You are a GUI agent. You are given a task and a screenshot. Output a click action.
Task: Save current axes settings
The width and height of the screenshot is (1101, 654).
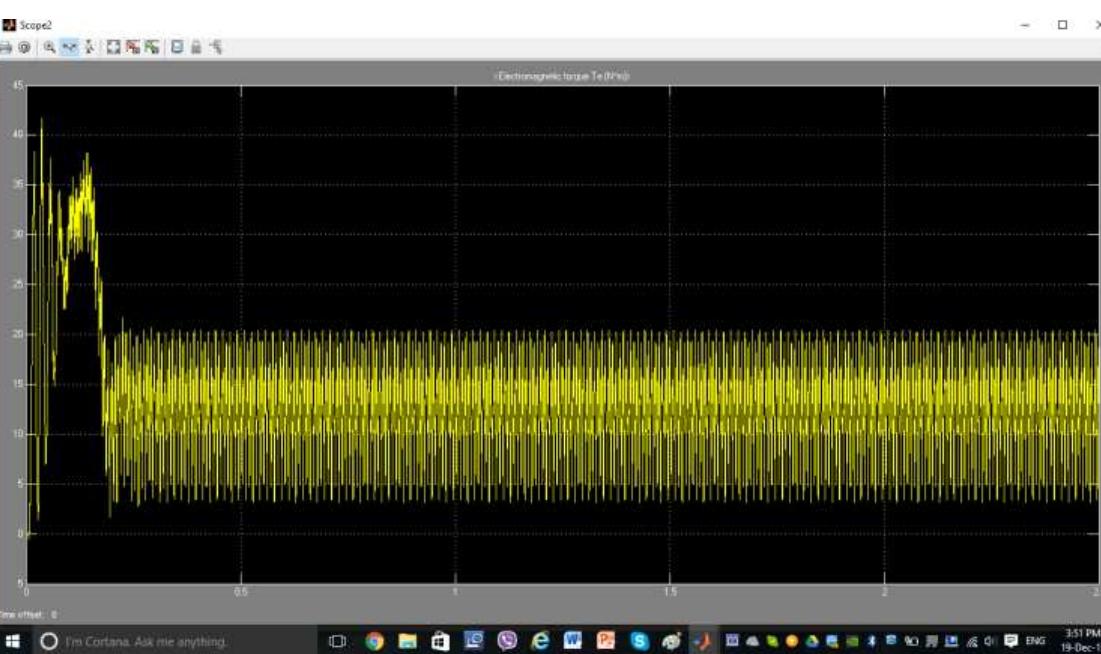pos(131,45)
